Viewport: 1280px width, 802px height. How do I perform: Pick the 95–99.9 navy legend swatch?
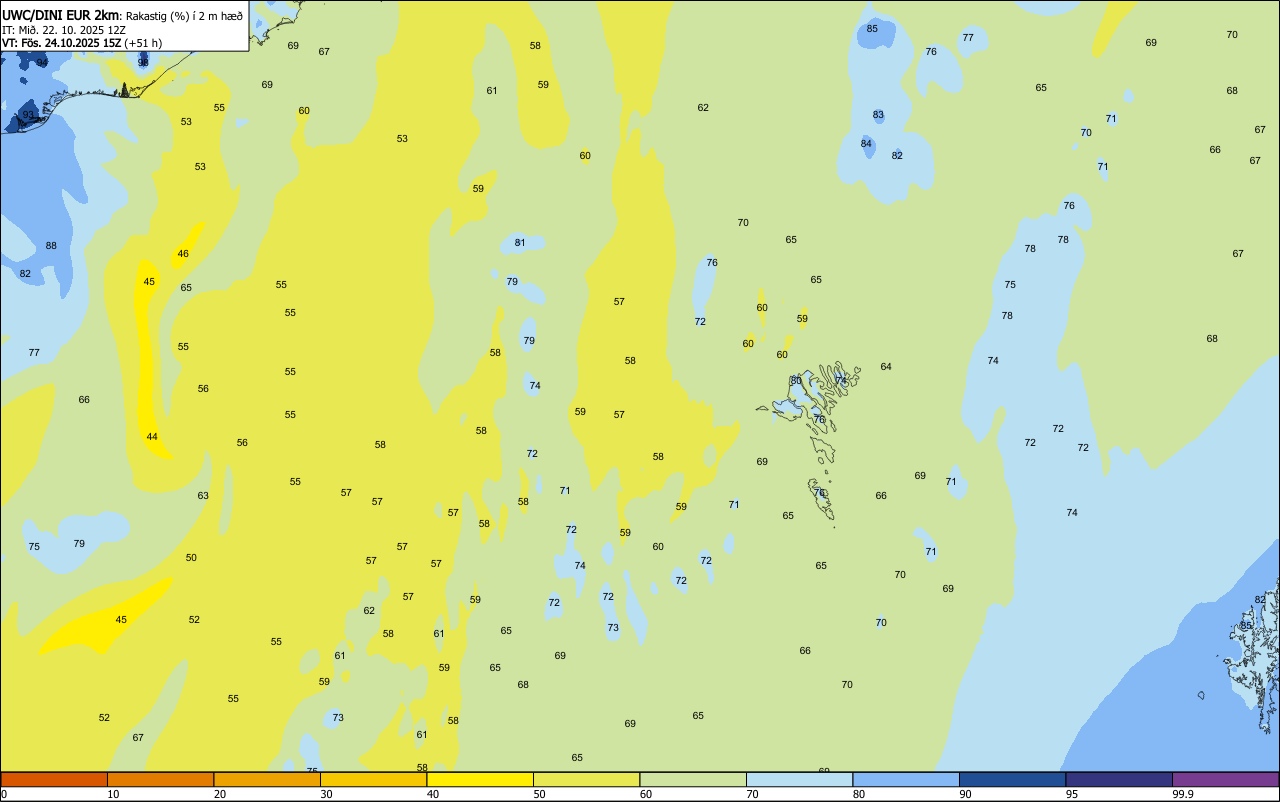(x=1119, y=779)
